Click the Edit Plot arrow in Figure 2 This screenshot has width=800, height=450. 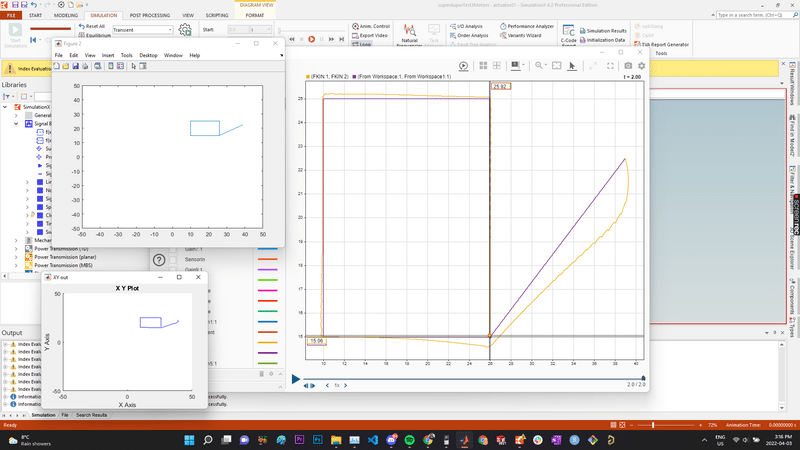point(133,66)
